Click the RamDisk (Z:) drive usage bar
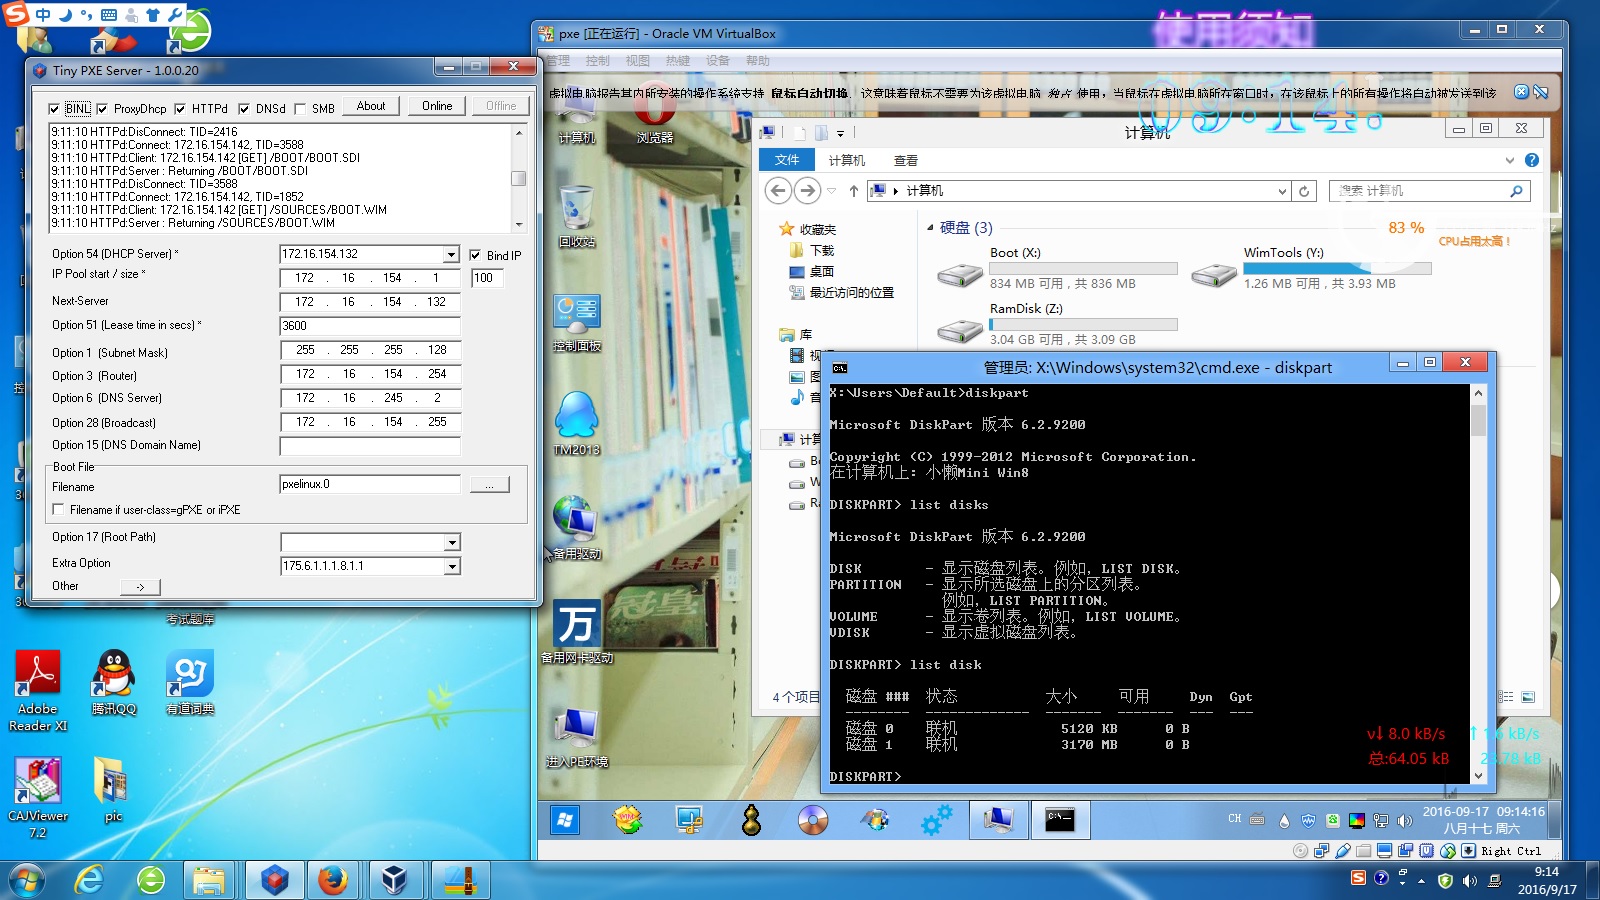 point(1083,324)
